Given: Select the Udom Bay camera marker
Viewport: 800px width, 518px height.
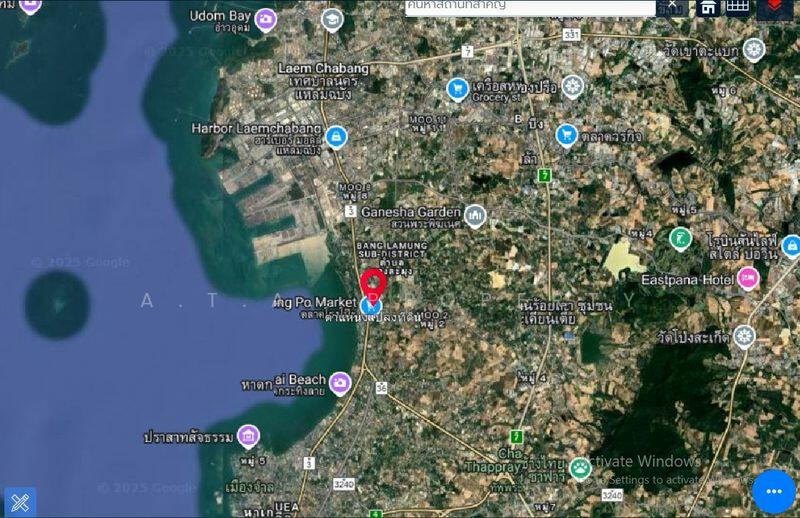Looking at the screenshot, I should click(x=265, y=19).
